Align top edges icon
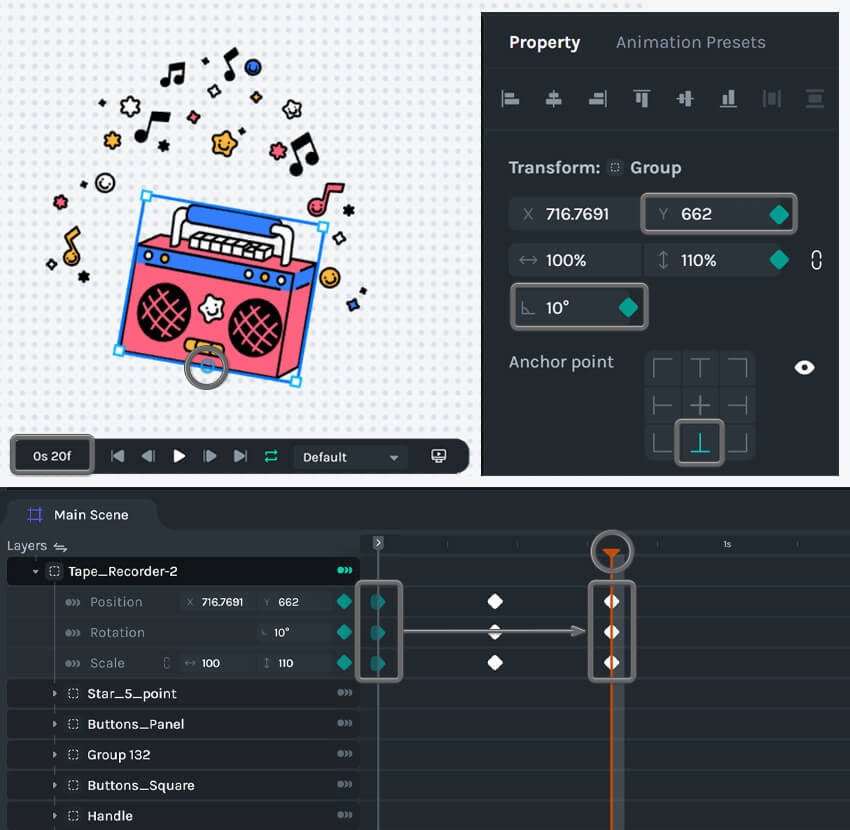The width and height of the screenshot is (850, 830). (641, 99)
